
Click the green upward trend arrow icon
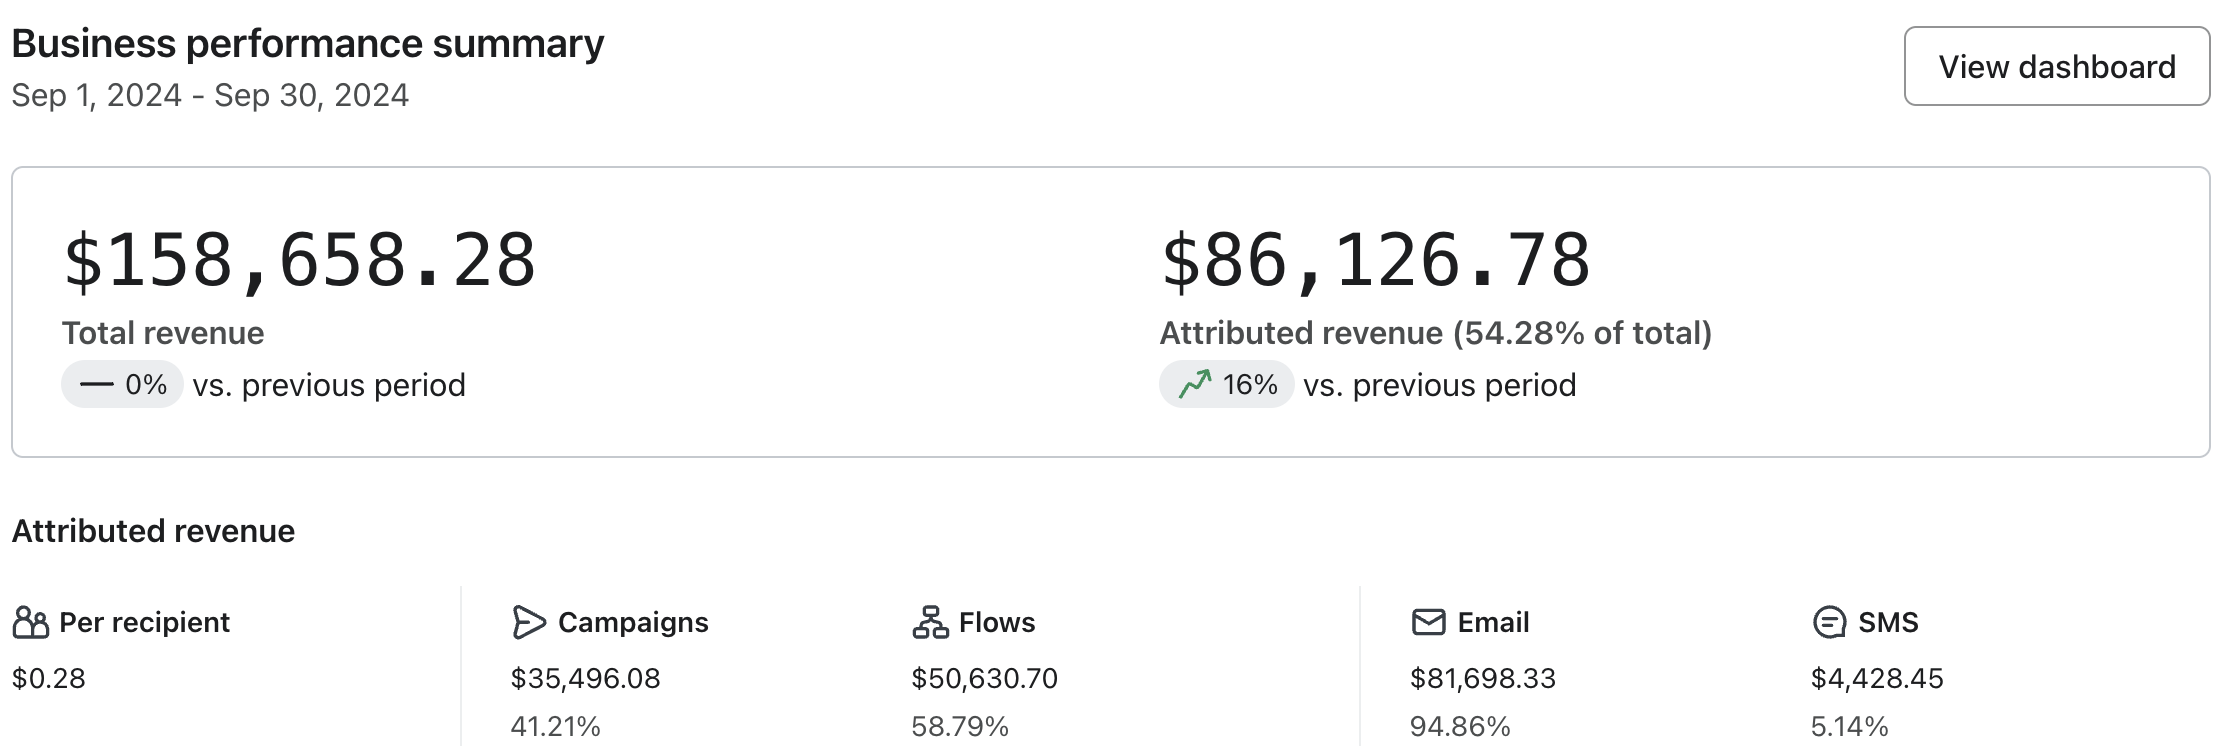[1195, 385]
